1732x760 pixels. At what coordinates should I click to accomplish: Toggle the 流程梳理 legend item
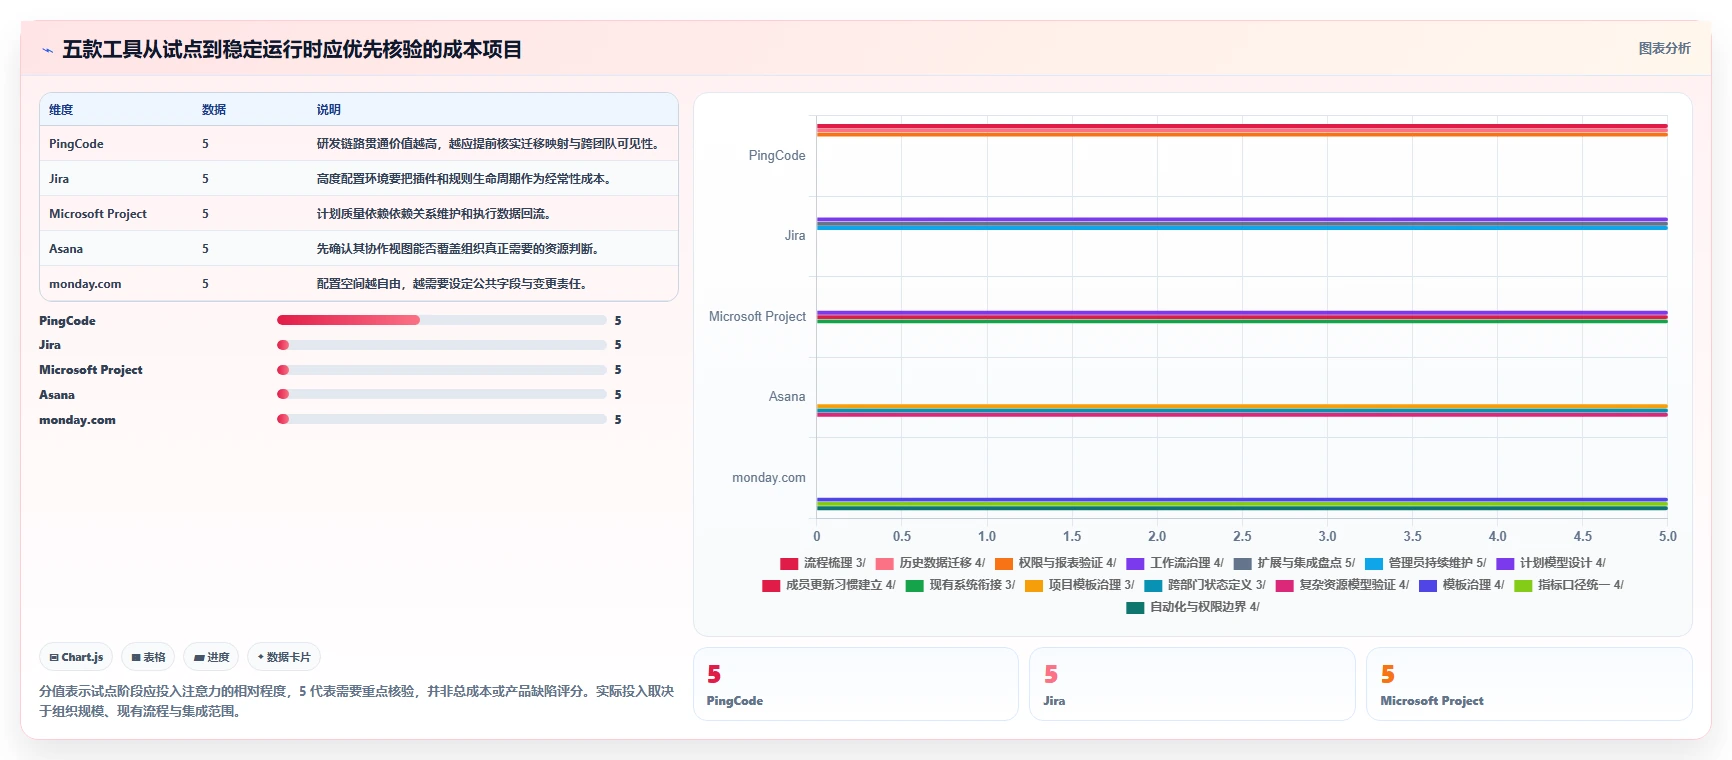(x=822, y=563)
